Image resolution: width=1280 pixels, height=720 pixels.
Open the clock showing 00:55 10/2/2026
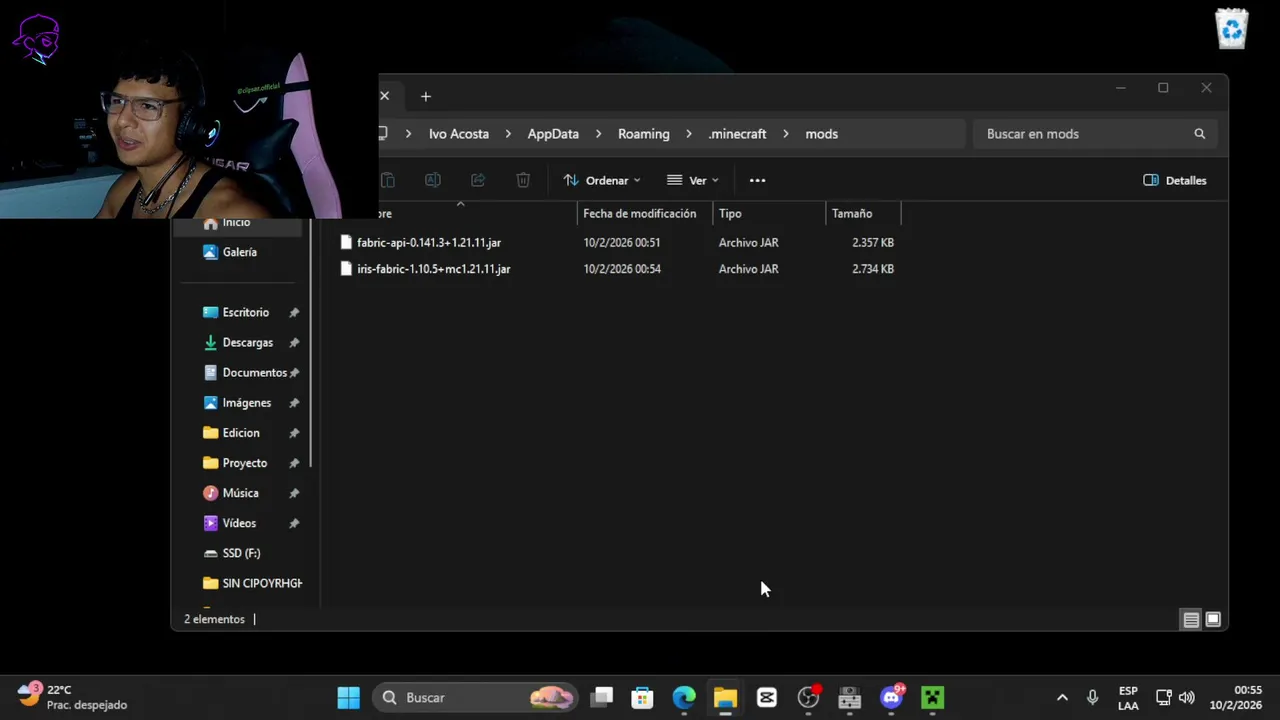[x=1236, y=698]
